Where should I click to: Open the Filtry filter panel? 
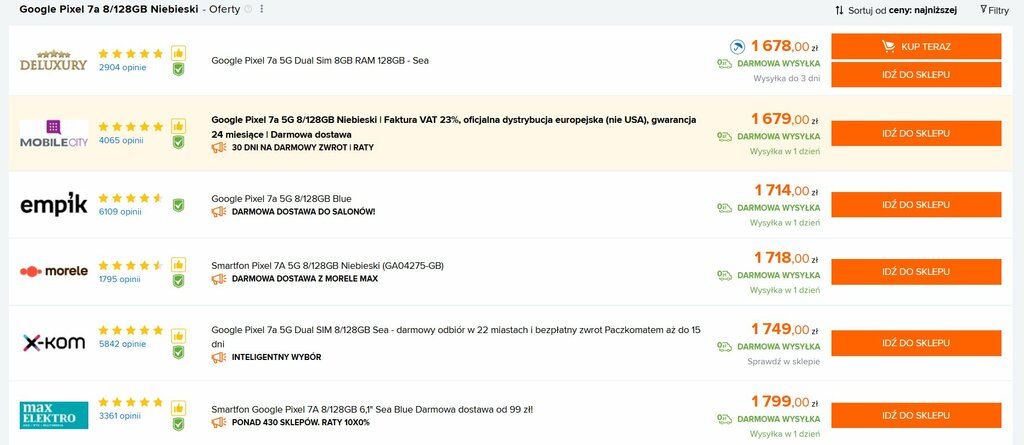click(995, 10)
